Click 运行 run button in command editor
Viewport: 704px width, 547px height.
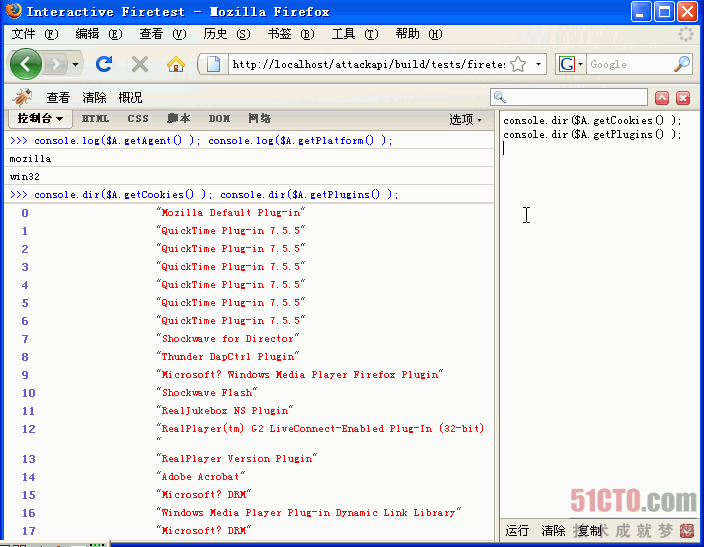click(517, 531)
